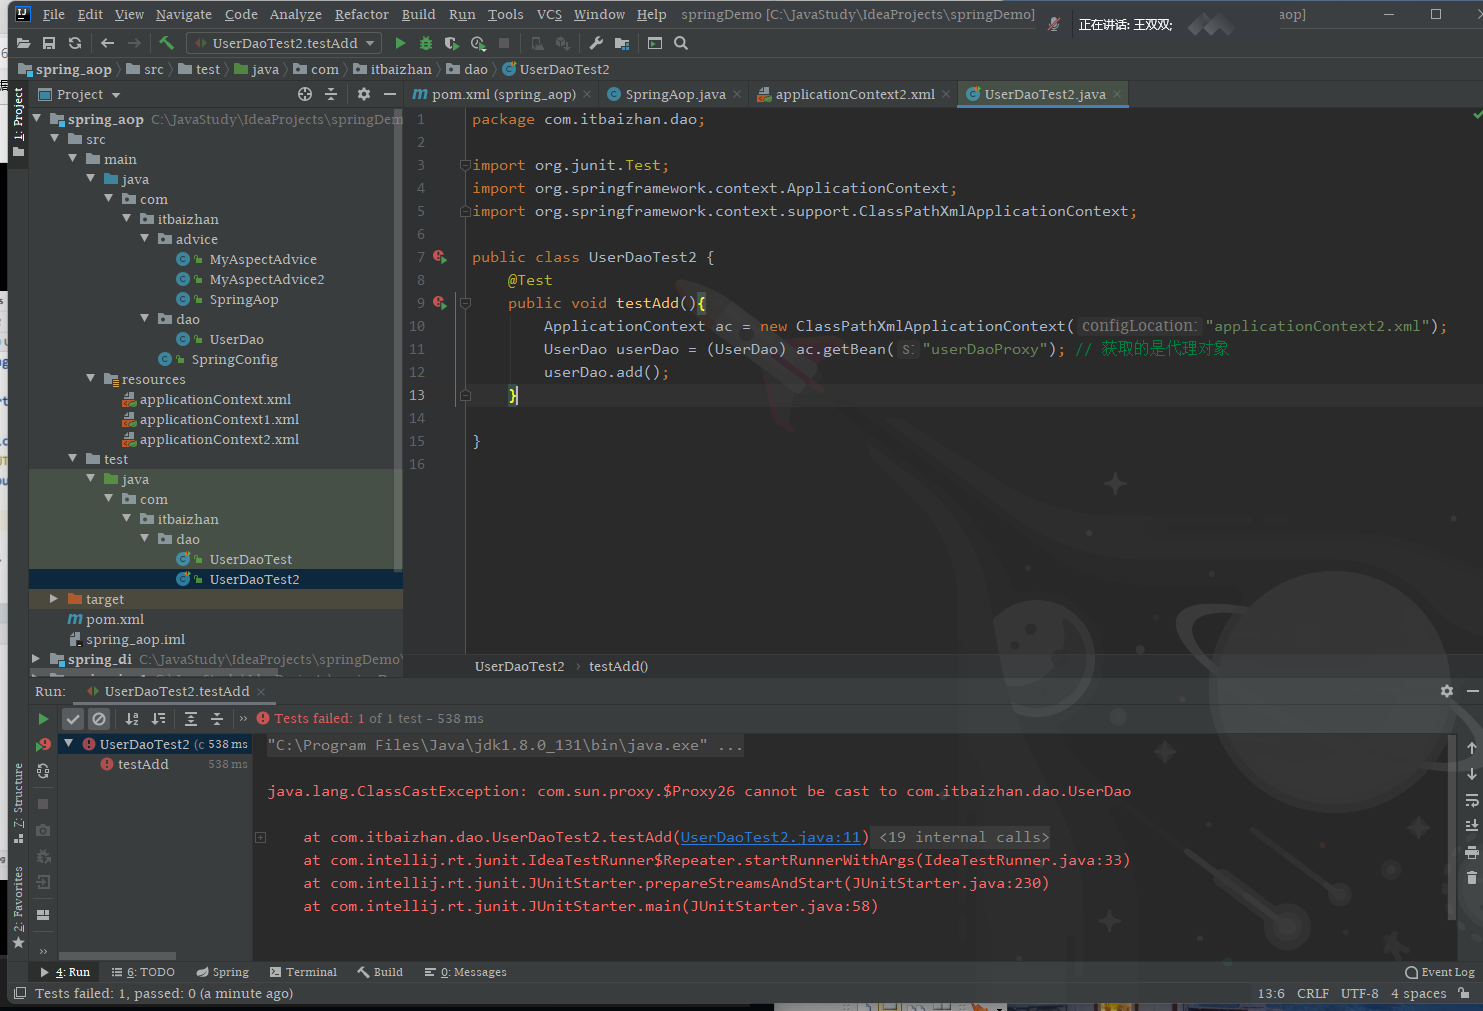Collapse UserDaoTest2 node in test results
Viewport: 1483px width, 1011px height.
pos(69,743)
